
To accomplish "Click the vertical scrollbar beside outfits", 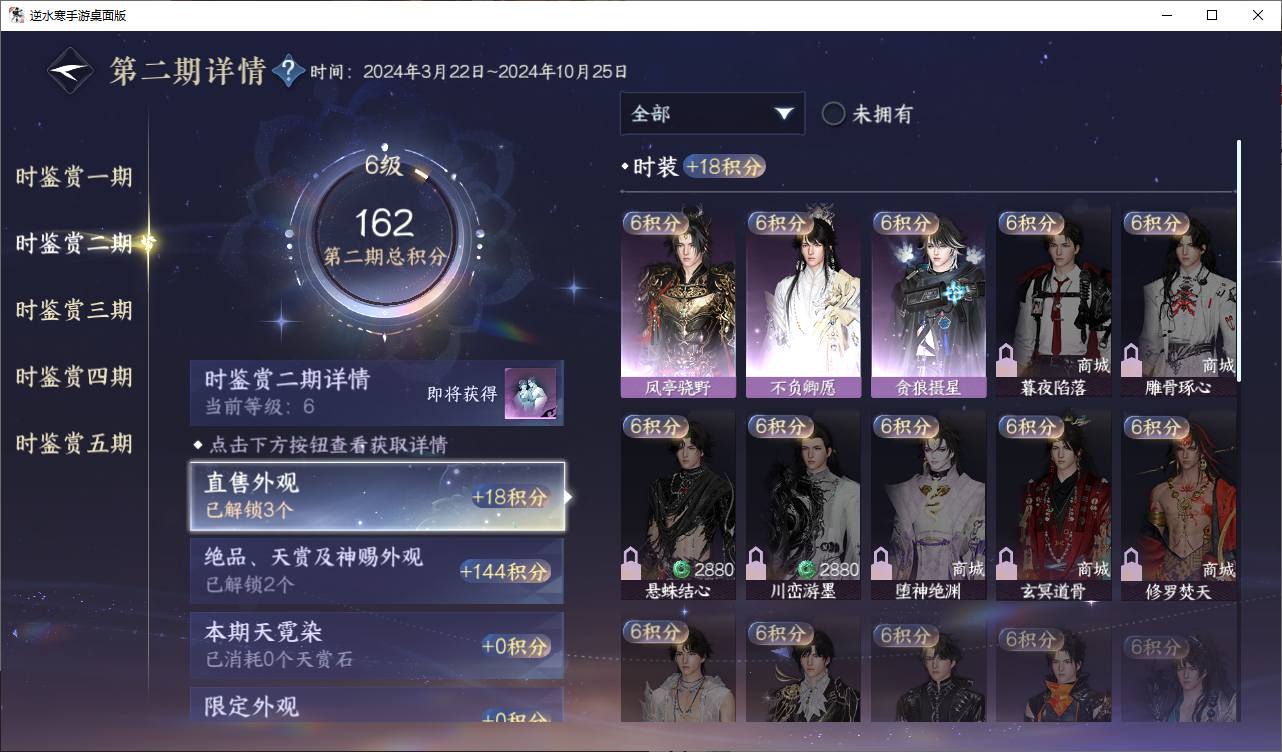I will [1240, 260].
